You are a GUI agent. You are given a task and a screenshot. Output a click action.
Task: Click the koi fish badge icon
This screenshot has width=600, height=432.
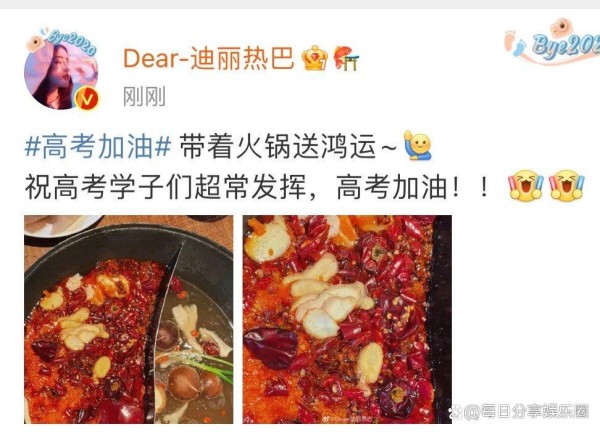[x=346, y=58]
